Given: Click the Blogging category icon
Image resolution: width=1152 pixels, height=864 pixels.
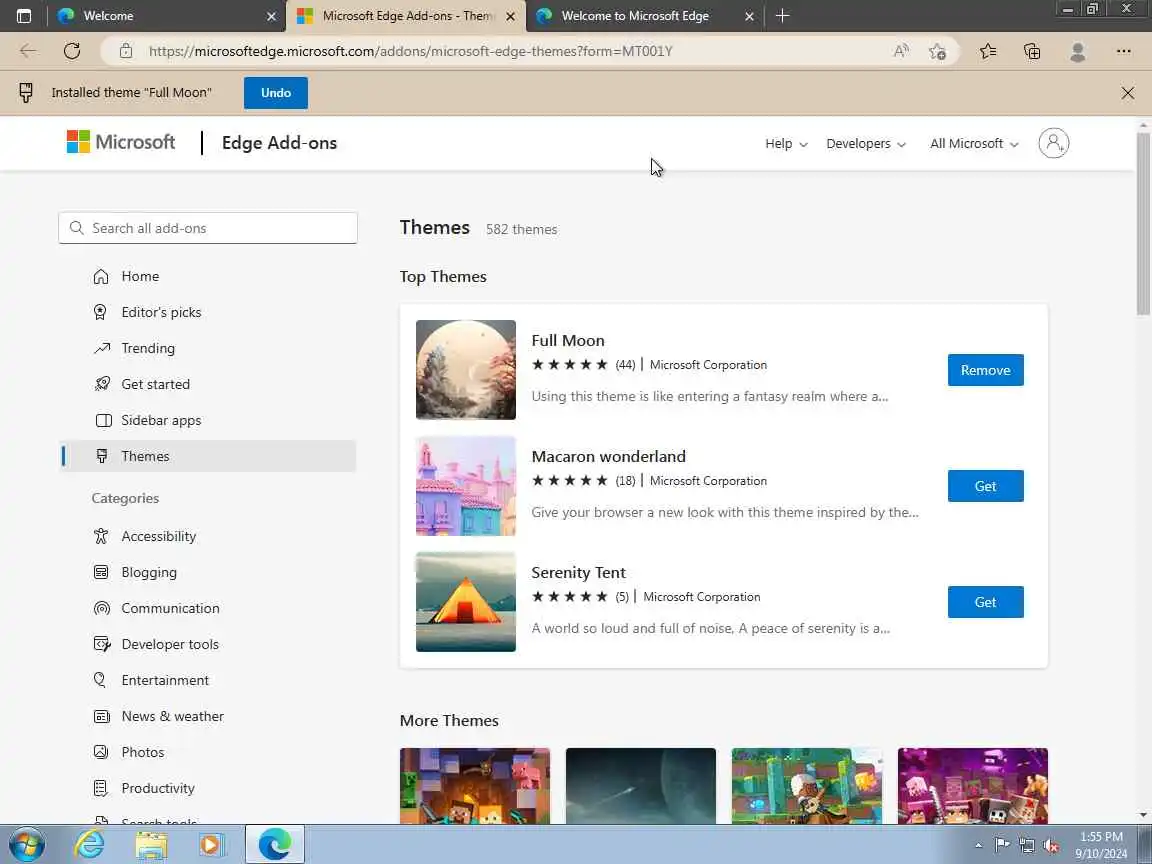Looking at the screenshot, I should tap(101, 572).
